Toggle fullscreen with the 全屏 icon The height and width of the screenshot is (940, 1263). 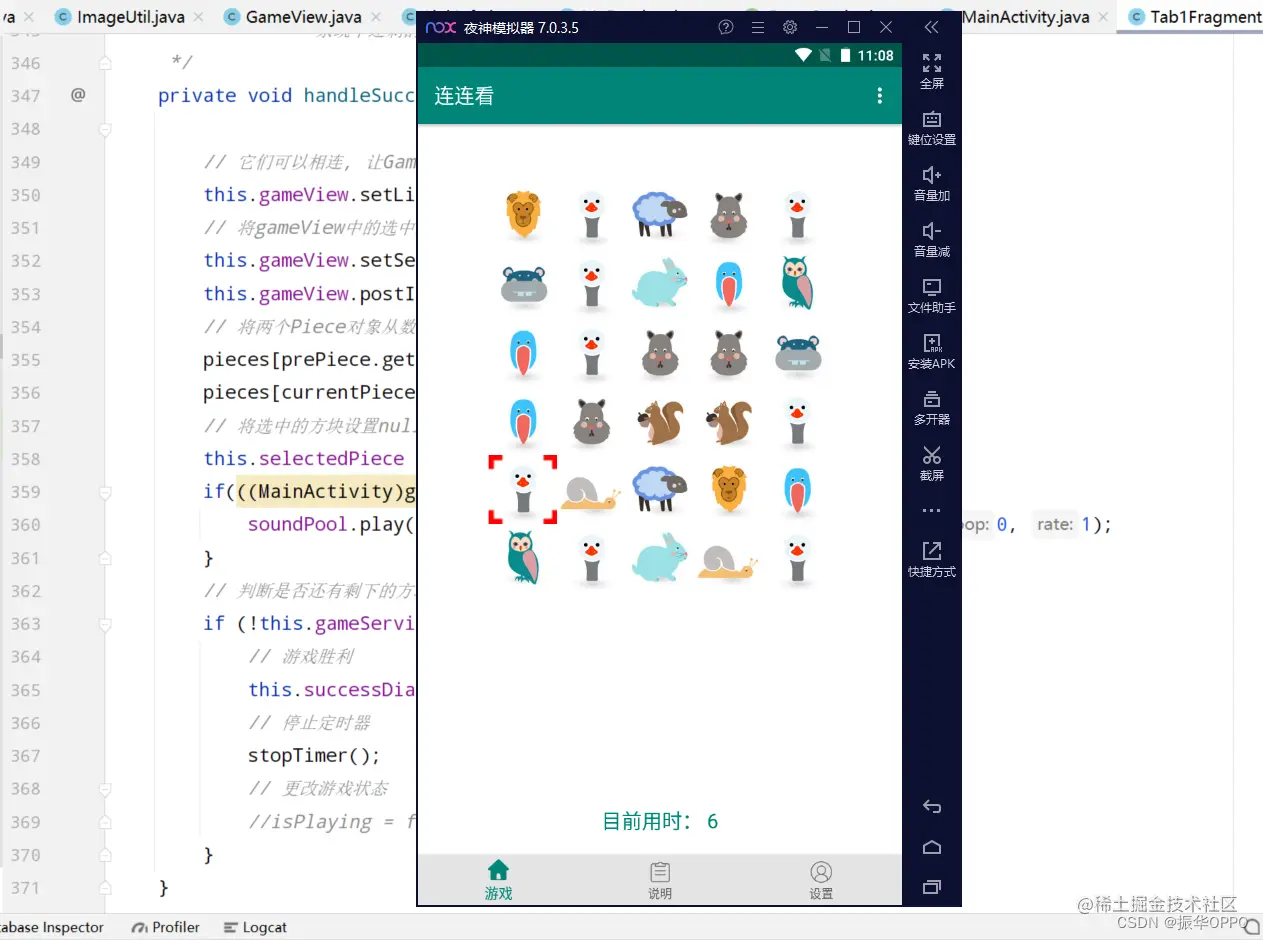click(931, 70)
